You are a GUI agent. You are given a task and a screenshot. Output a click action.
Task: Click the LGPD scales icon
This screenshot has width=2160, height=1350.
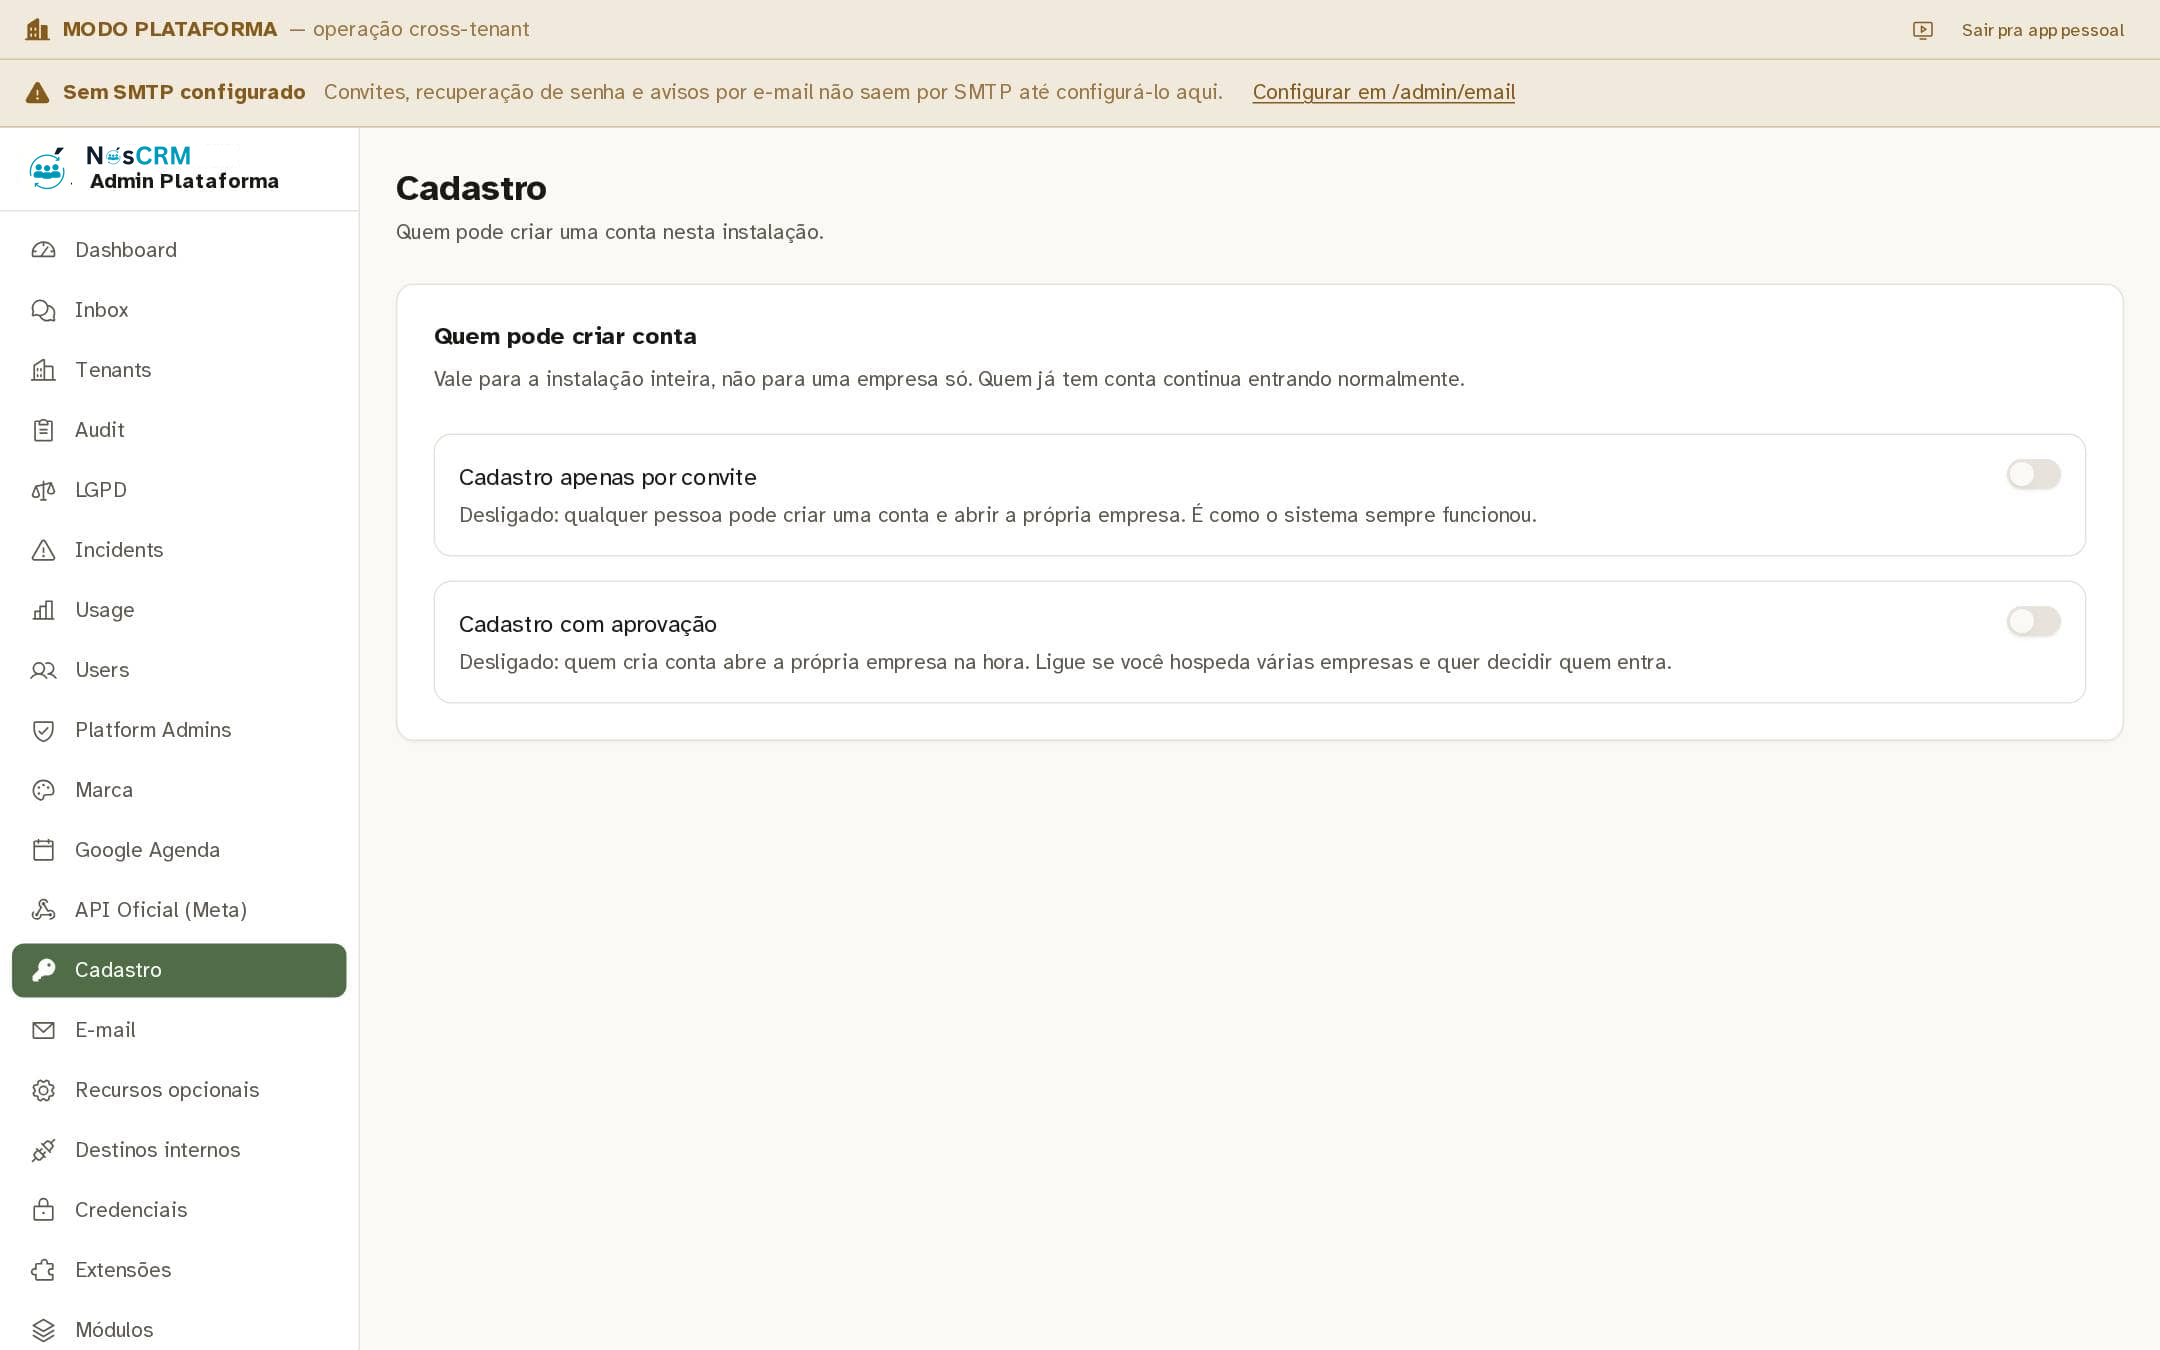[x=43, y=490]
